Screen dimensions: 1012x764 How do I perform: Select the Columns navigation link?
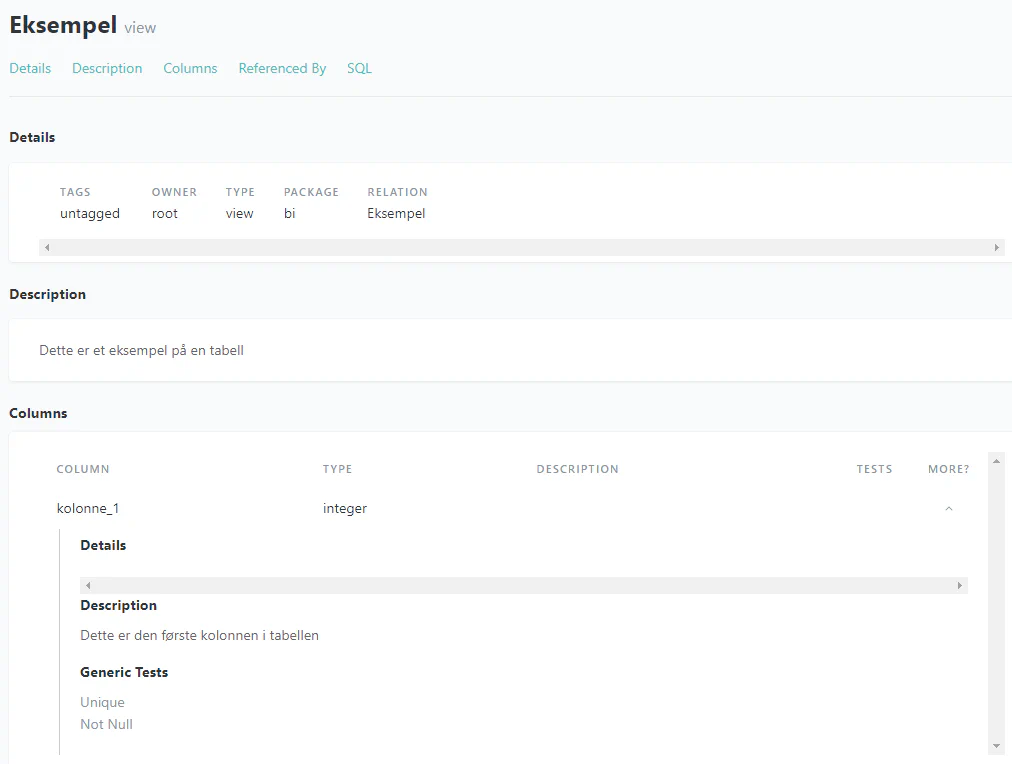point(190,68)
